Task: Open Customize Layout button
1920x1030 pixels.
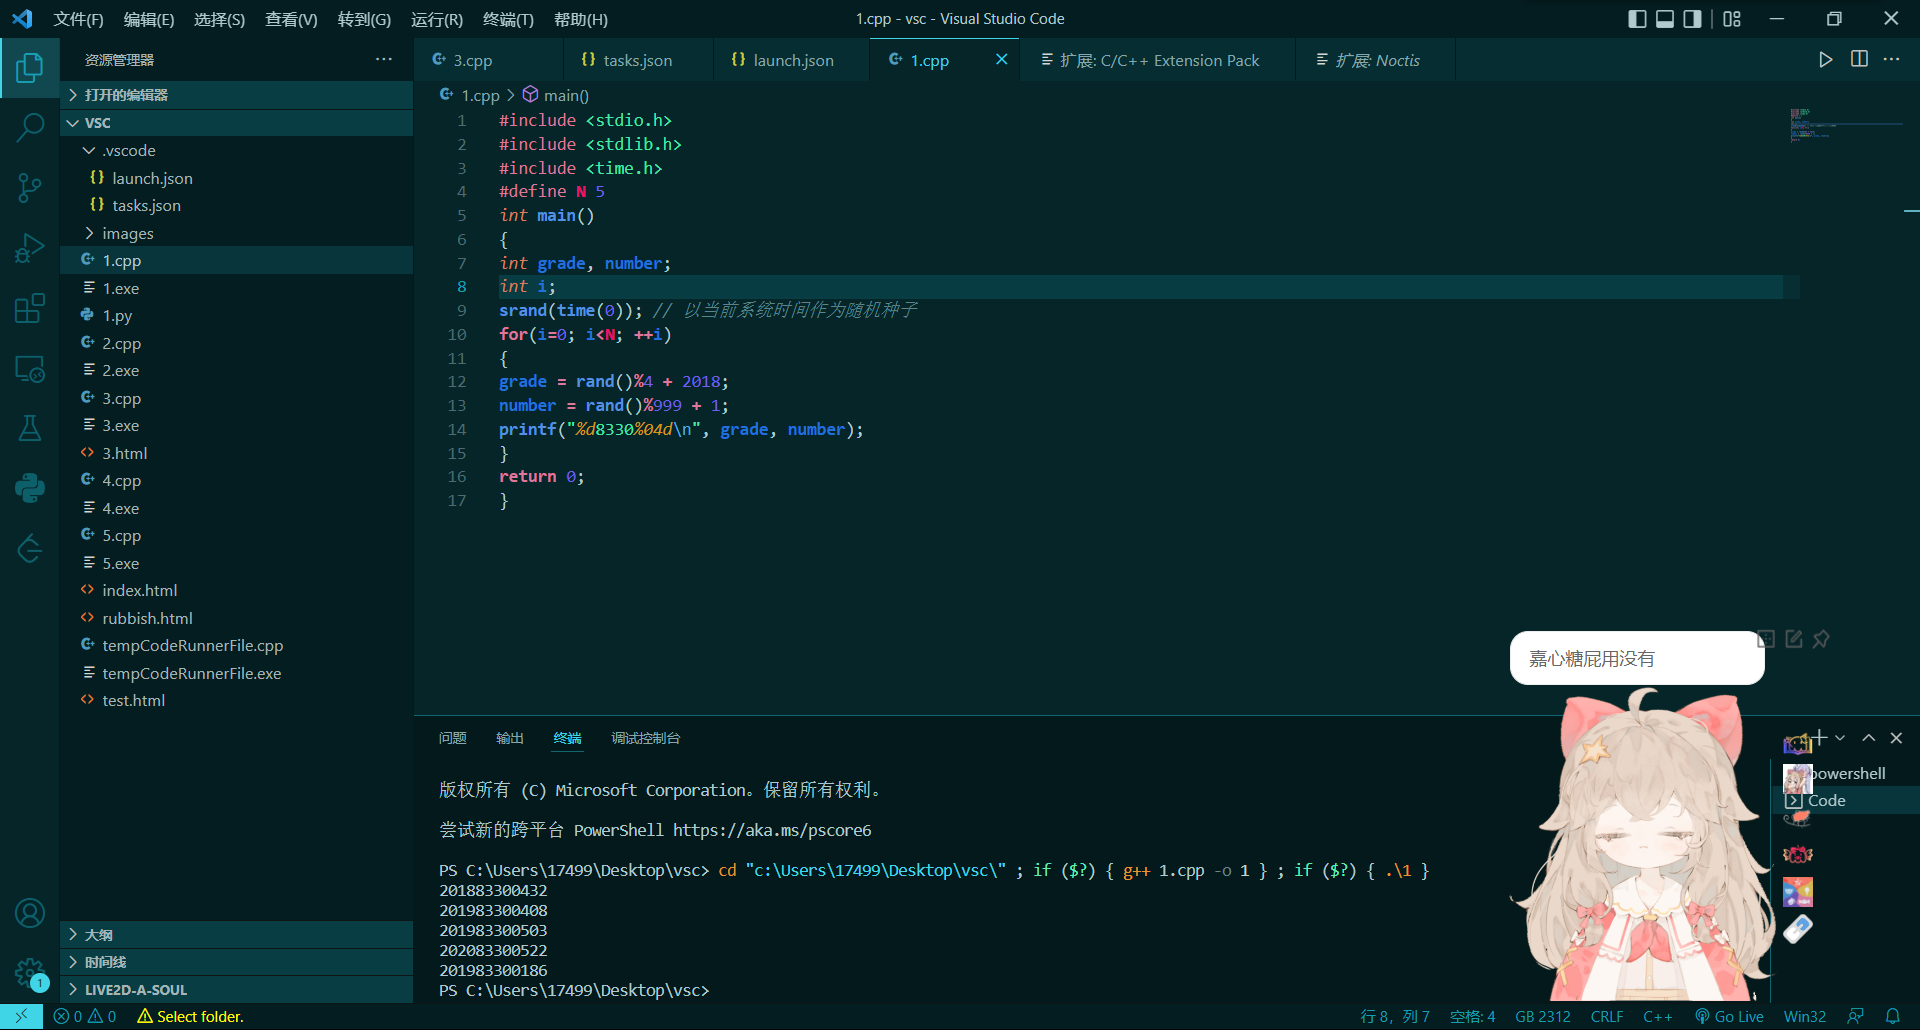Action: pyautogui.click(x=1732, y=19)
